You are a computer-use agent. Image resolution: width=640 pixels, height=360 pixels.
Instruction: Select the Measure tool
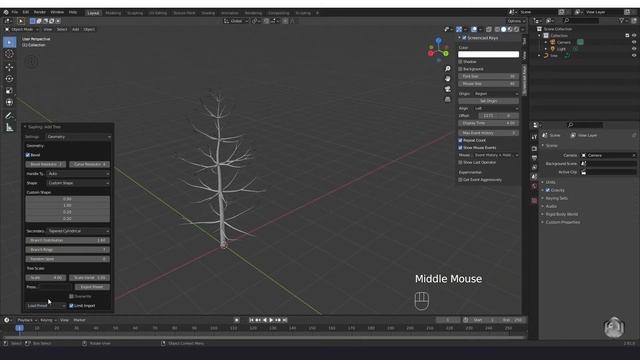point(9,127)
